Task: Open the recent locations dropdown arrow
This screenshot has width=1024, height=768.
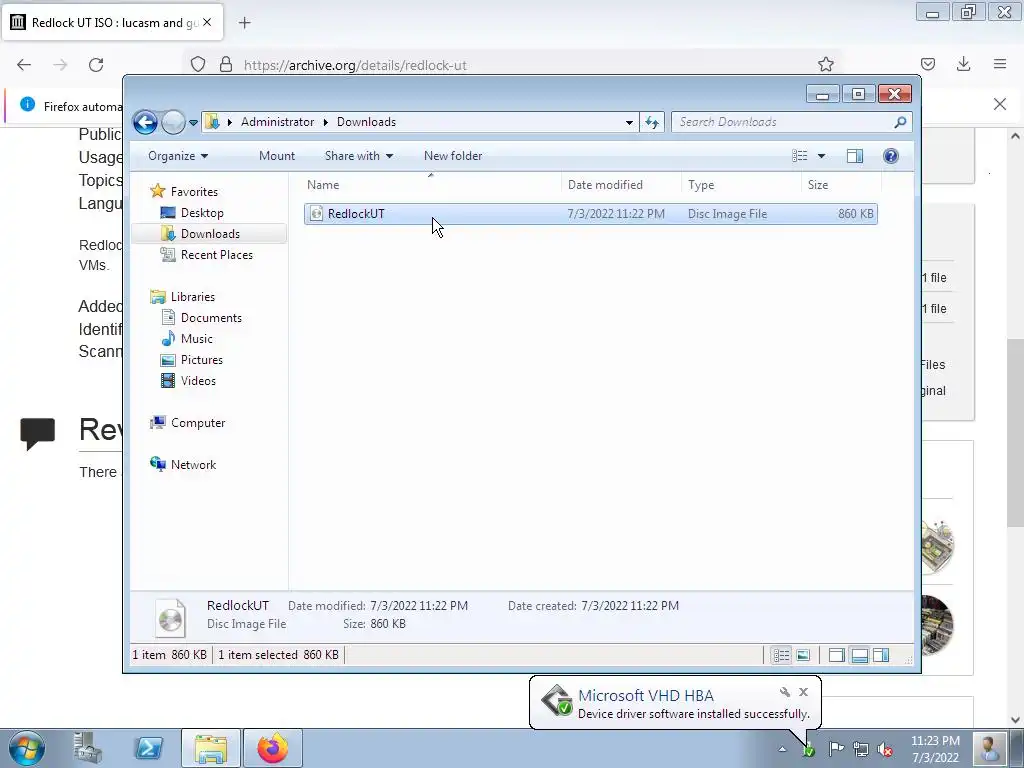Action: [193, 123]
